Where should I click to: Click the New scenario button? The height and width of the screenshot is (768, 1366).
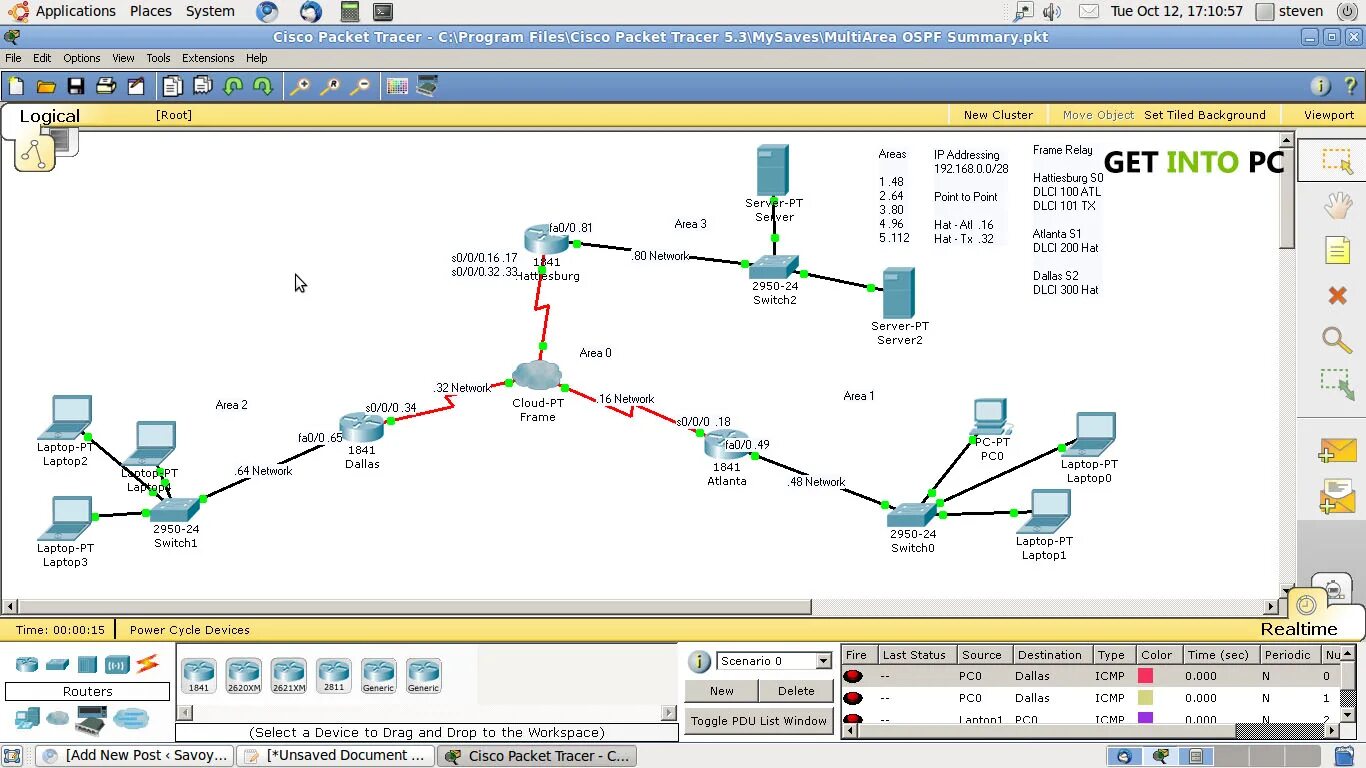[721, 691]
